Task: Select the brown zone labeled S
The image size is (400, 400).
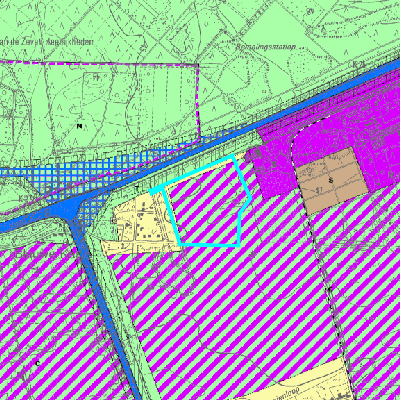Action: click(x=331, y=180)
